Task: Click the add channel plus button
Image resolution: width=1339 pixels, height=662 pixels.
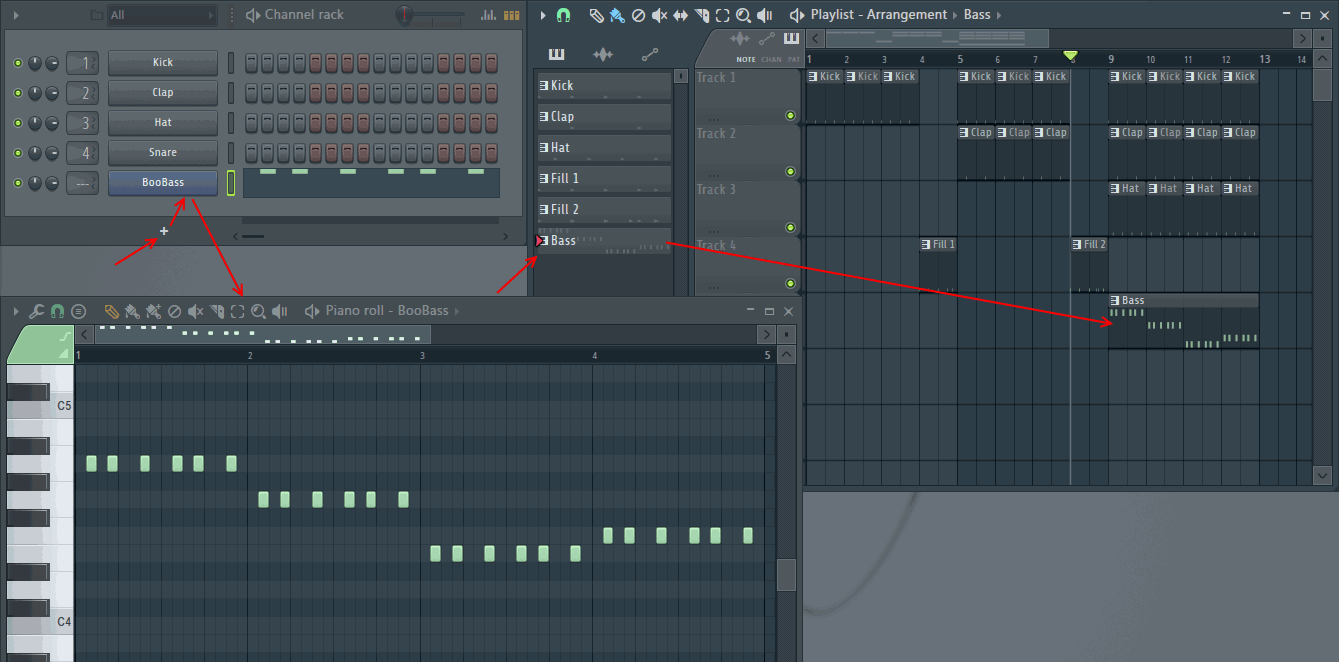Action: tap(164, 231)
